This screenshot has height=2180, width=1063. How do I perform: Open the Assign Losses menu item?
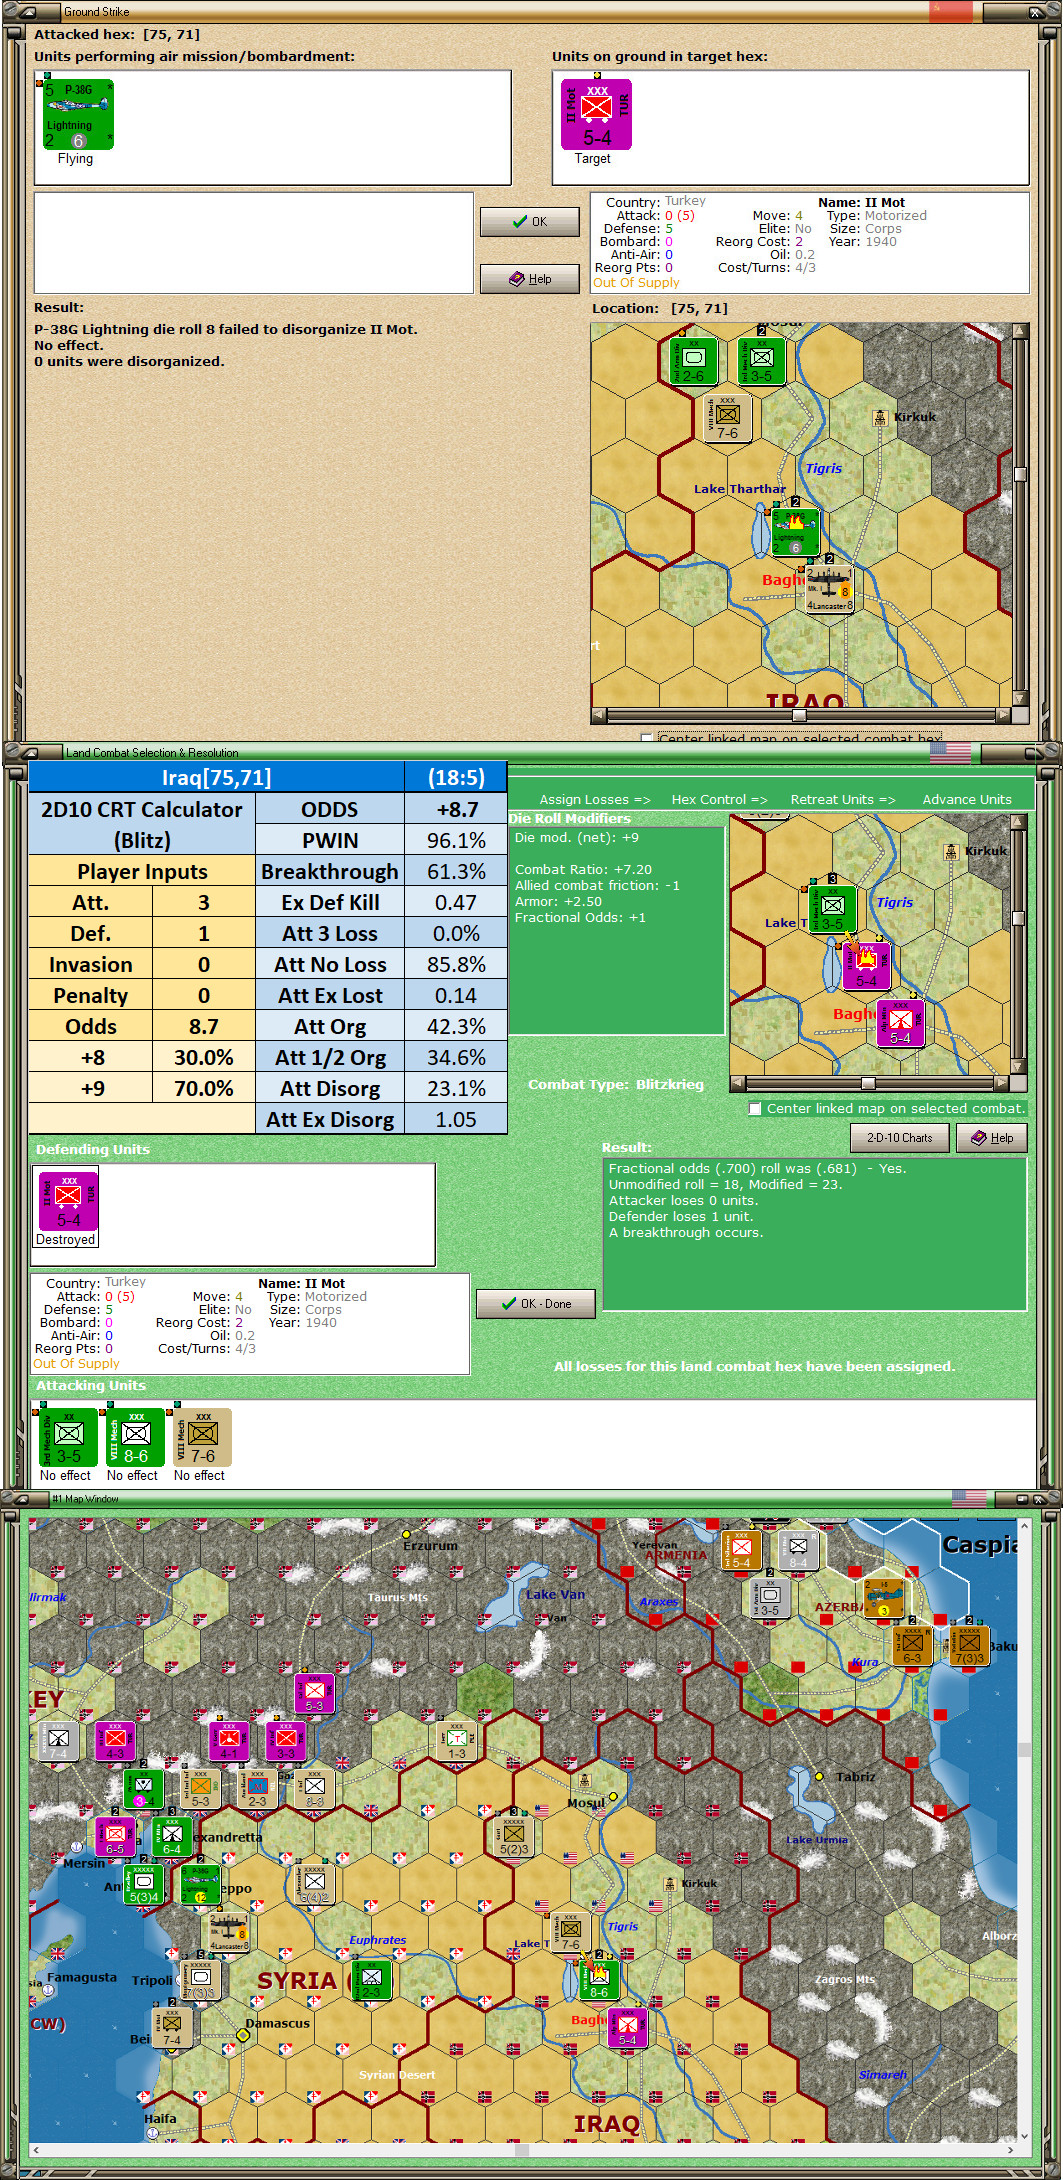595,799
